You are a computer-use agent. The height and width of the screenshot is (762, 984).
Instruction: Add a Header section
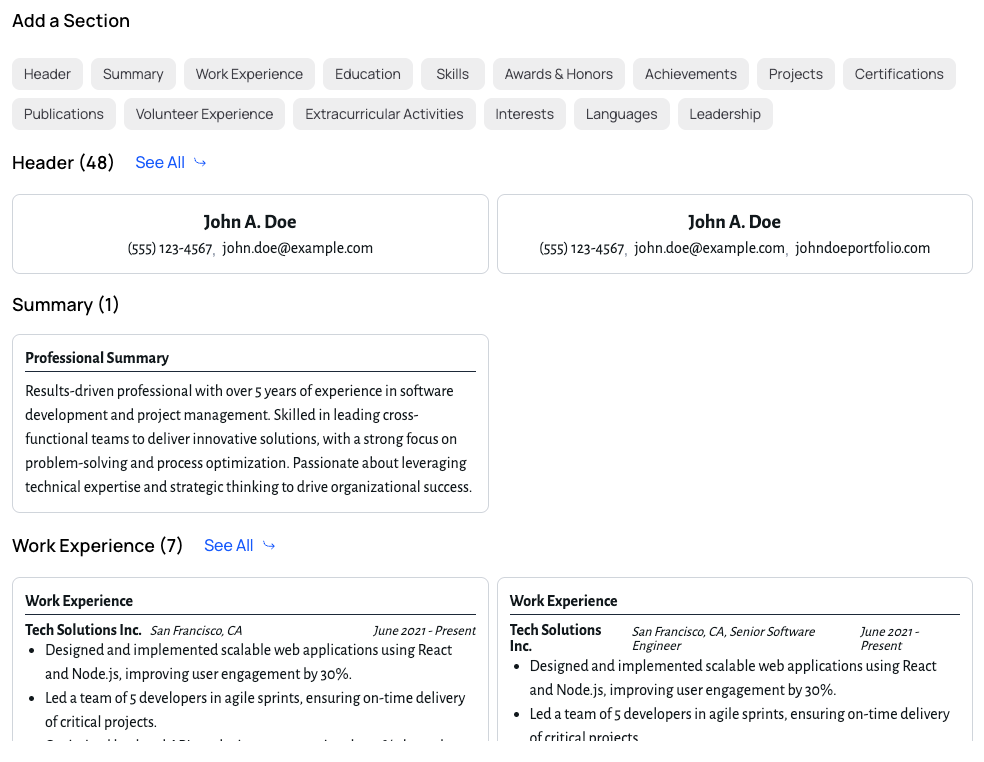click(x=47, y=73)
